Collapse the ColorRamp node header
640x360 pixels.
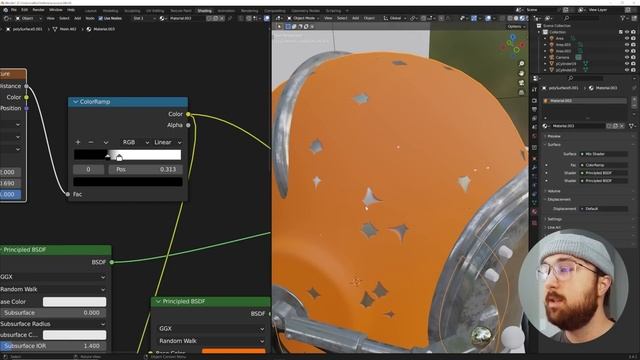[x=76, y=102]
